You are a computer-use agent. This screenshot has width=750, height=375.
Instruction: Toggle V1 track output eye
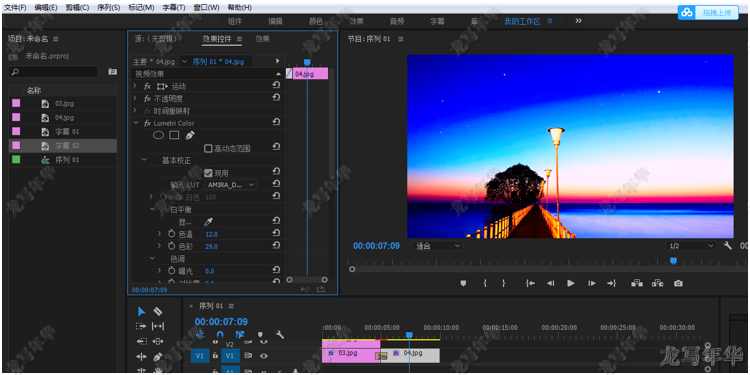(x=263, y=355)
